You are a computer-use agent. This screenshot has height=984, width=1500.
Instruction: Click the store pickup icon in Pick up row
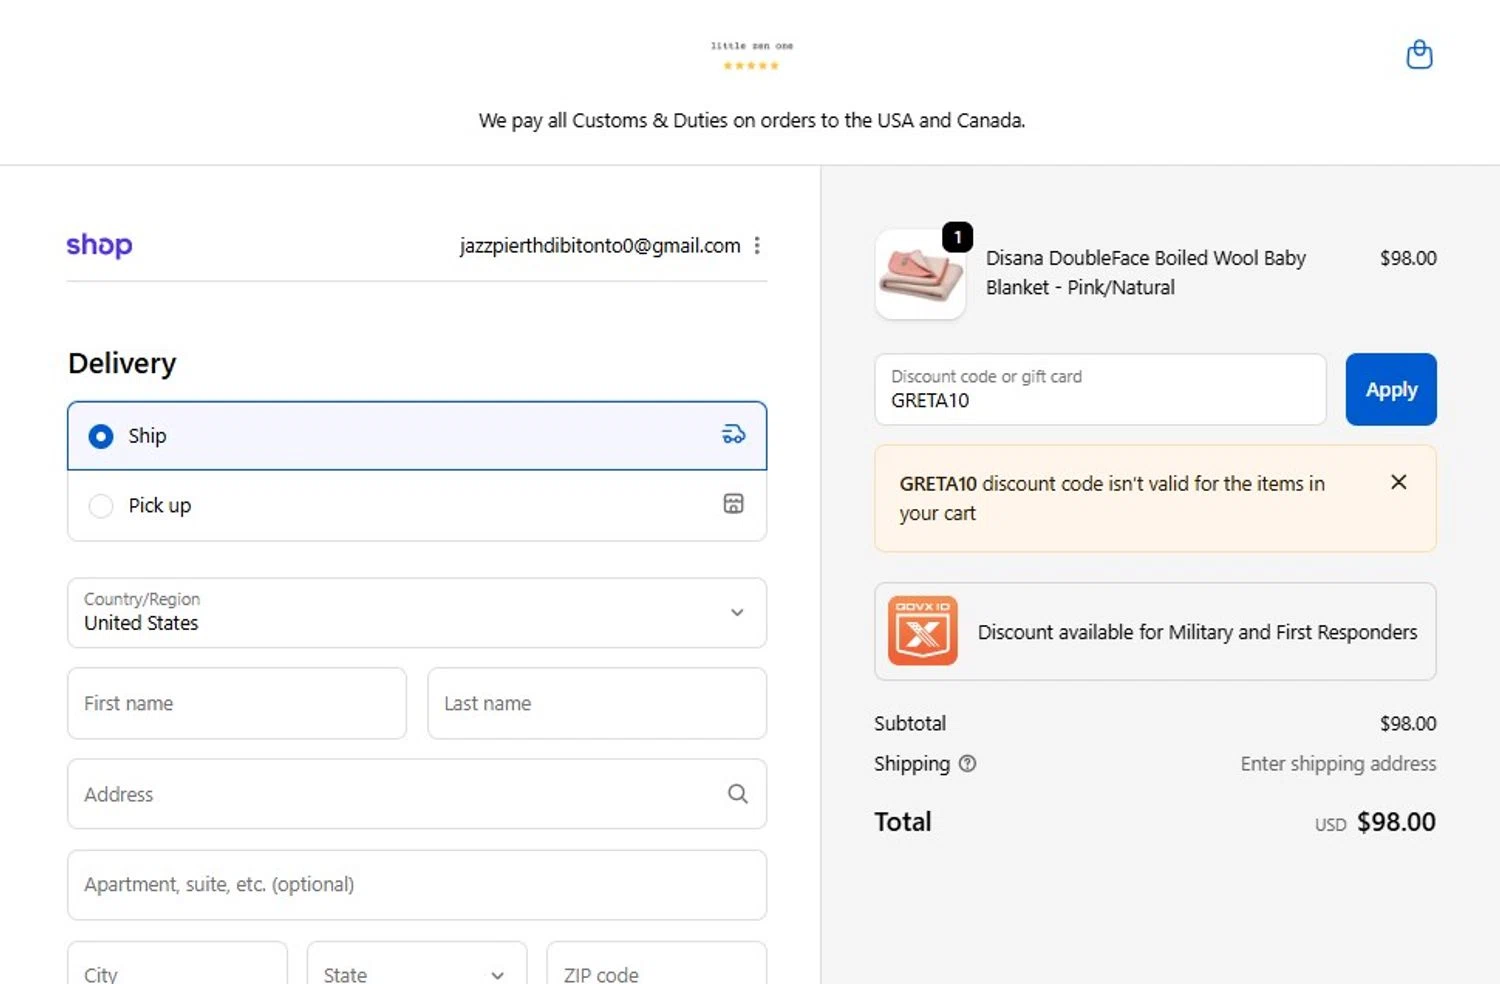click(733, 504)
